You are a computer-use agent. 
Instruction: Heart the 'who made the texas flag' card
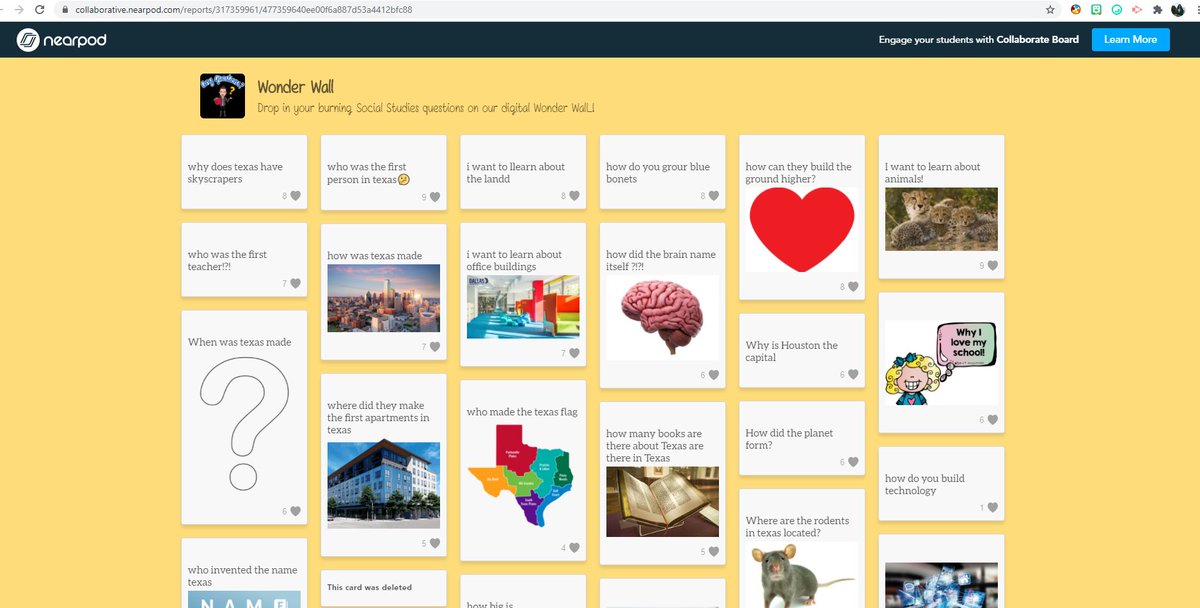[574, 548]
